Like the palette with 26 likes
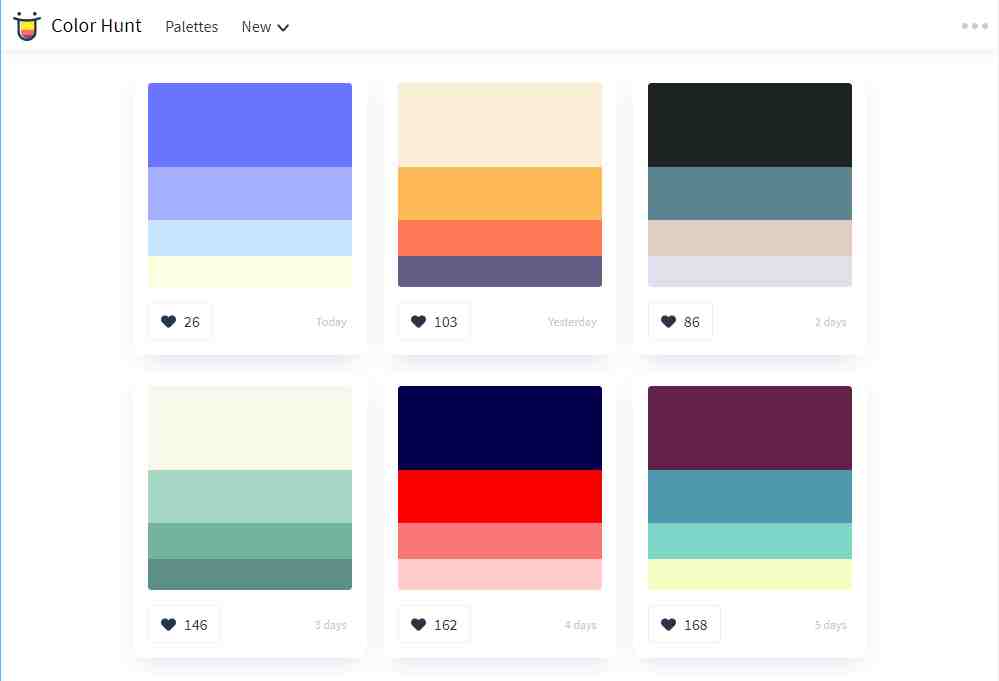999x681 pixels. click(x=180, y=322)
